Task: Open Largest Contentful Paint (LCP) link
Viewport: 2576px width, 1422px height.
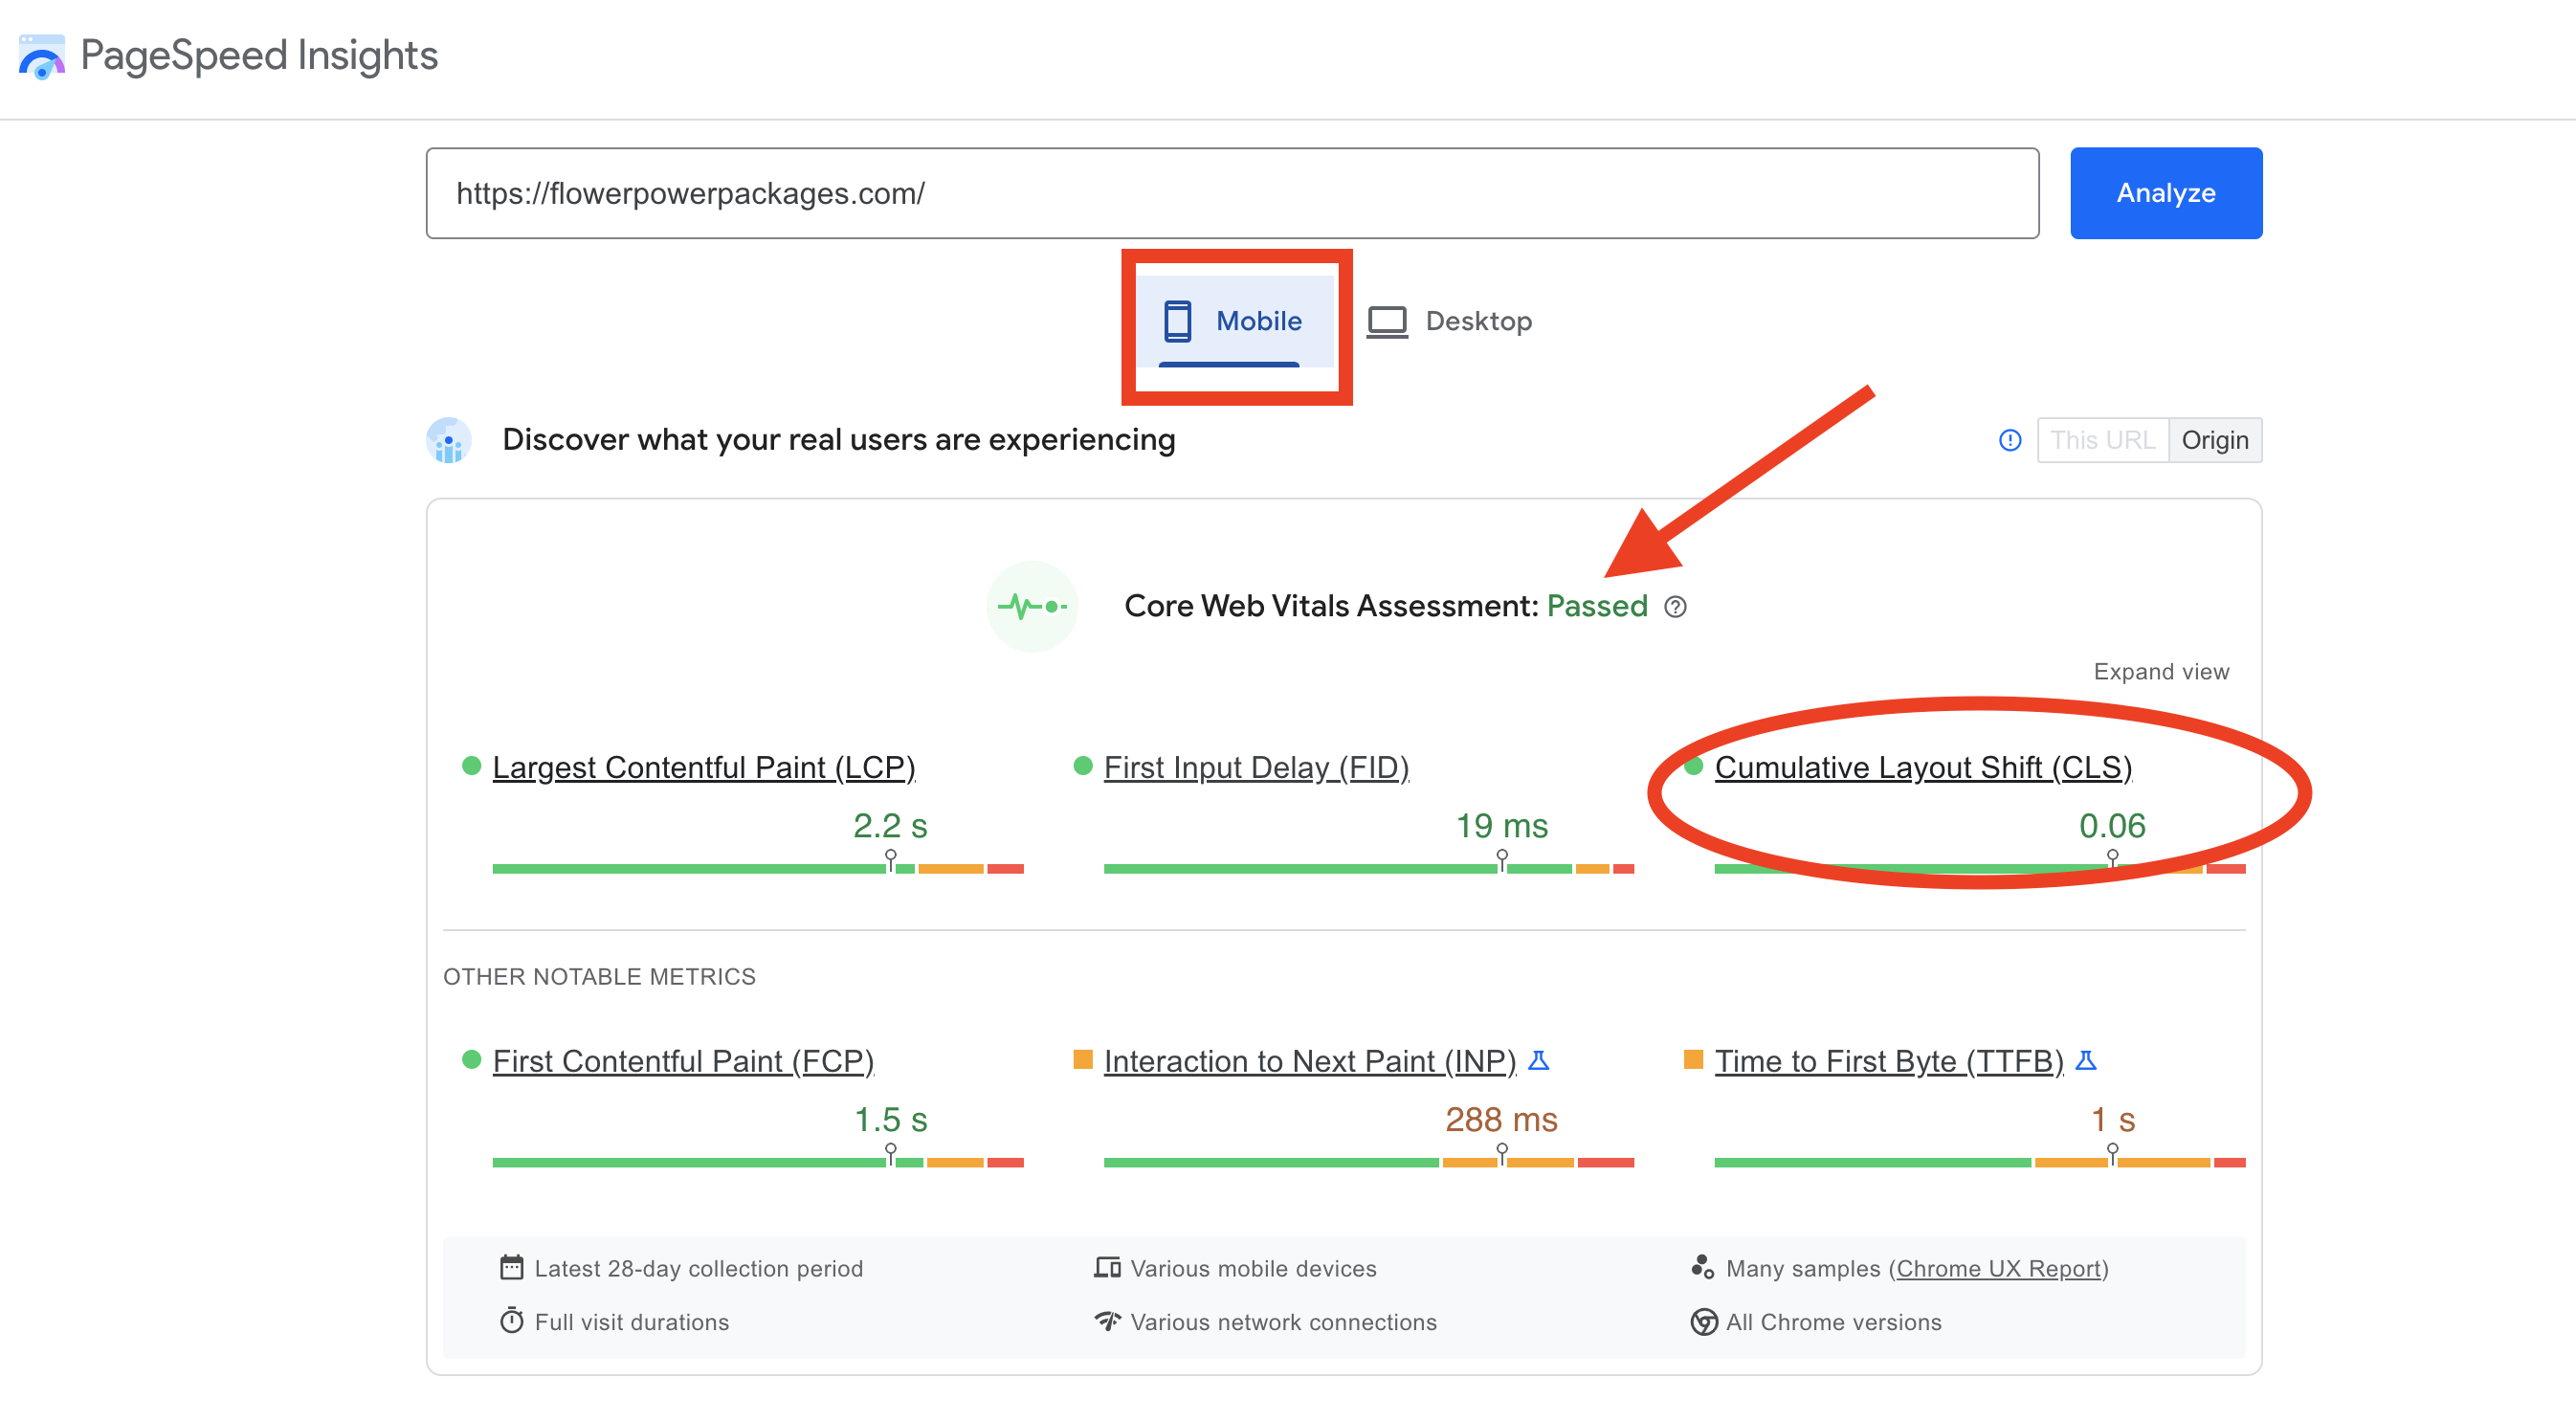Action: (703, 767)
